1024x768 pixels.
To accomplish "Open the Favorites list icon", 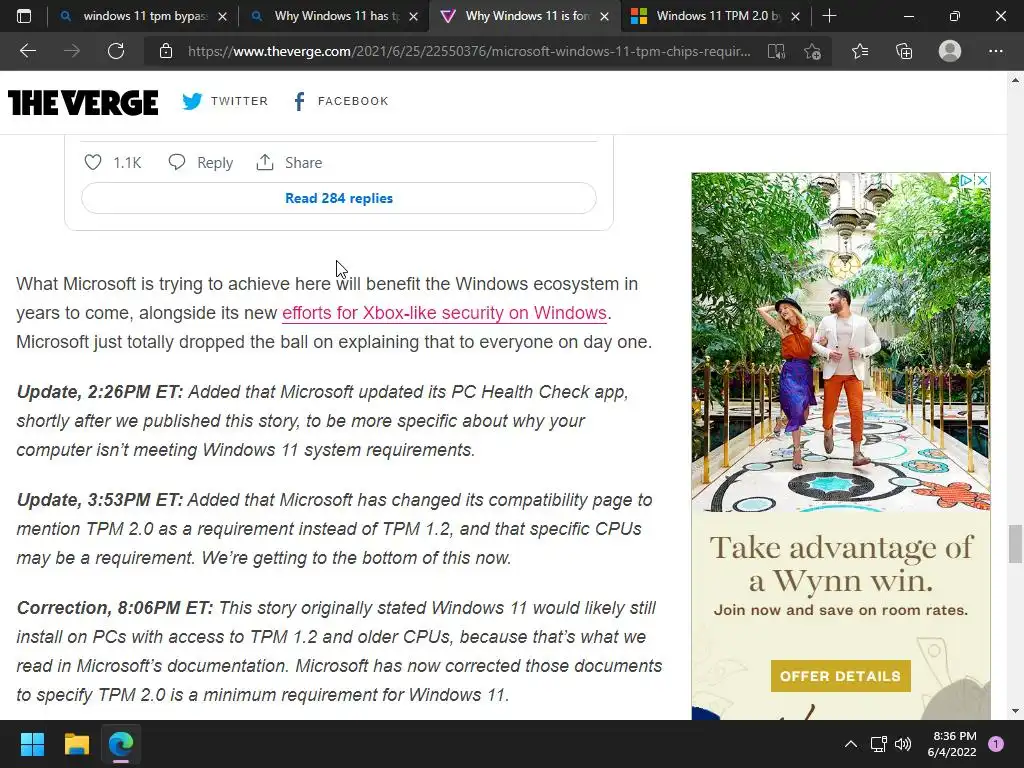I will click(x=859, y=51).
